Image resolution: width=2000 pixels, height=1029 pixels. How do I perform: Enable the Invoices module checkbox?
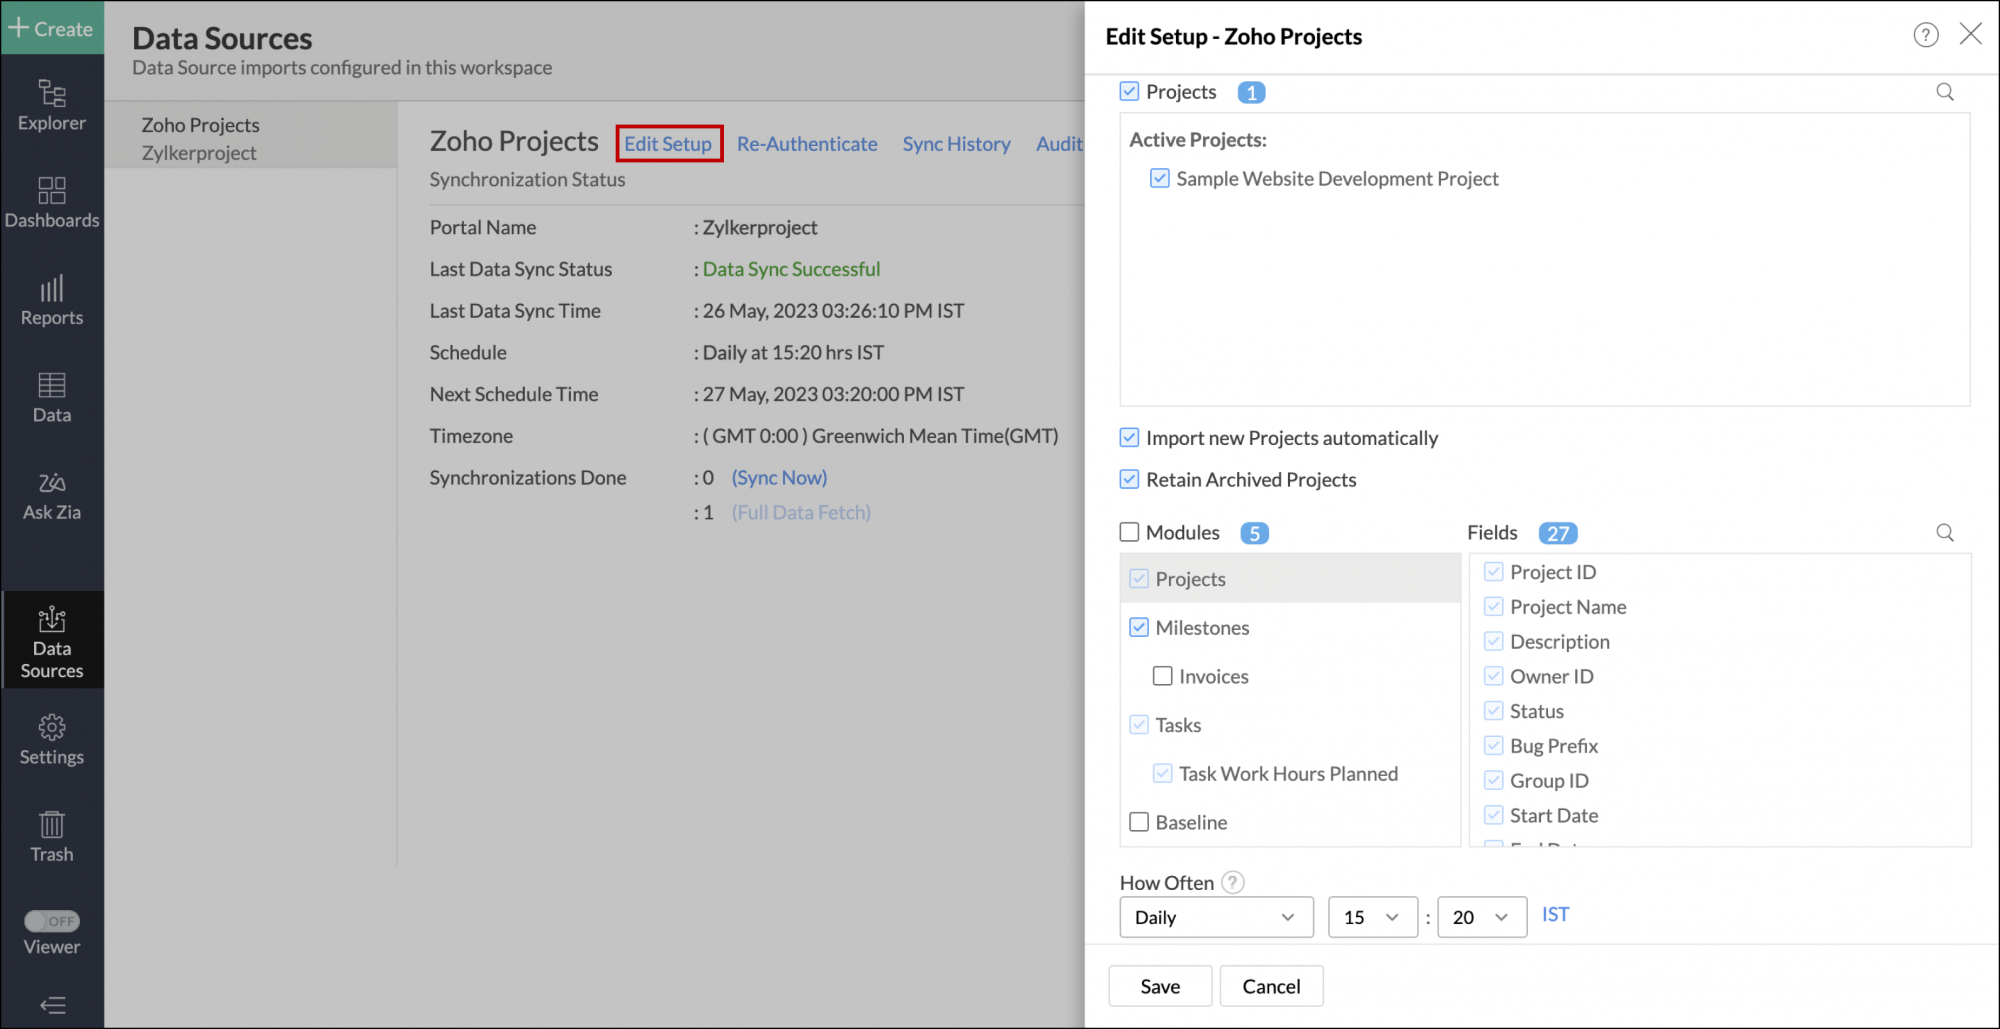[x=1162, y=677]
